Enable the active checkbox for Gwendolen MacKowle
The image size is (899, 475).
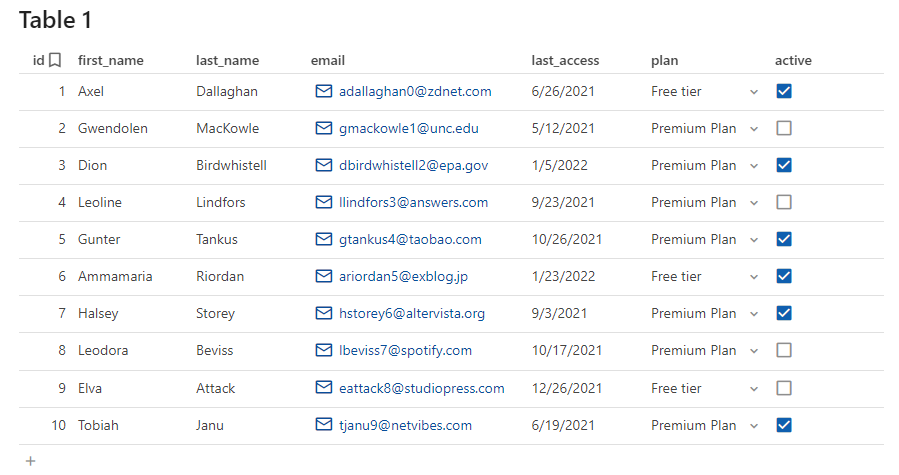[x=784, y=128]
